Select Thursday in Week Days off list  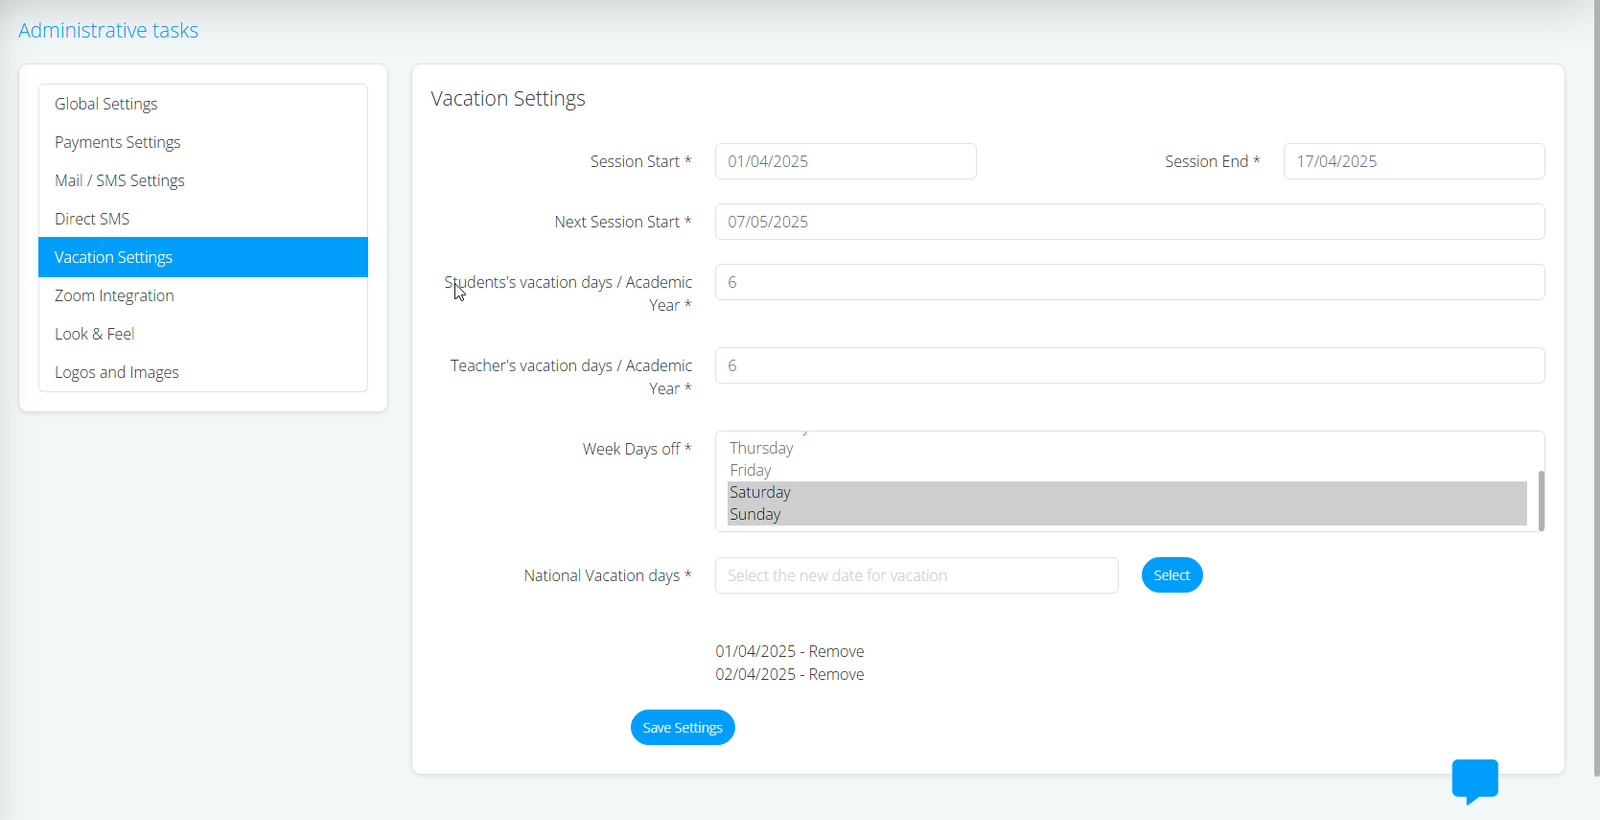[761, 448]
